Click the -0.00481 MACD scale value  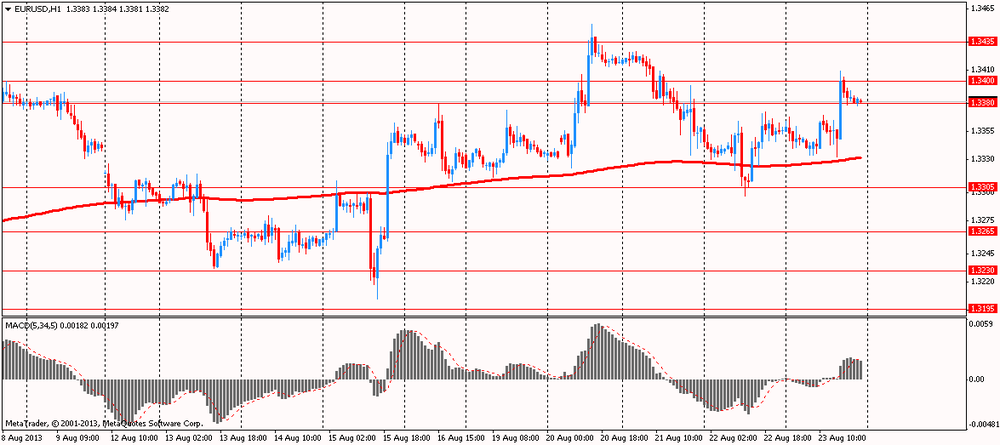pyautogui.click(x=983, y=424)
